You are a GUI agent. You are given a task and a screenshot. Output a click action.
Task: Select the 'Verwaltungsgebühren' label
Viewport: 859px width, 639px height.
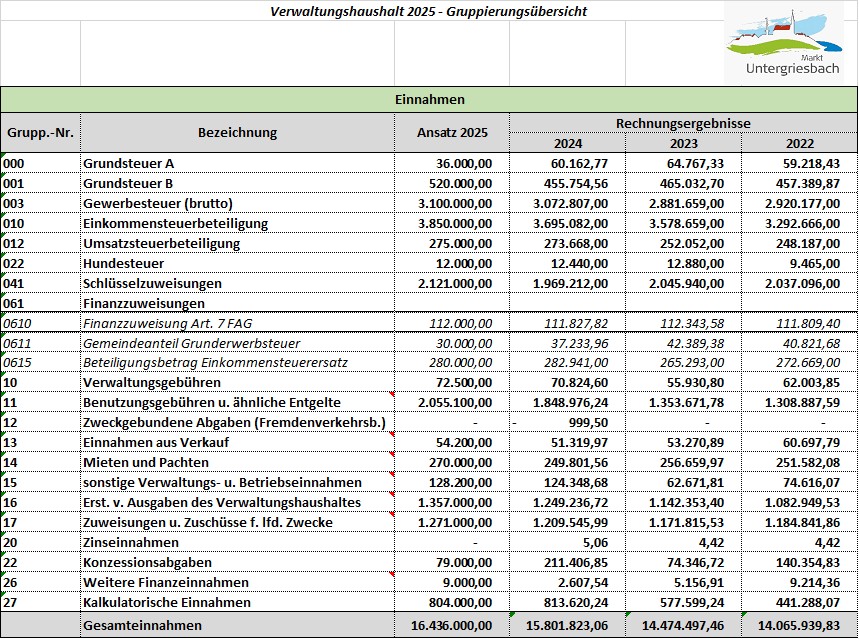click(x=152, y=383)
